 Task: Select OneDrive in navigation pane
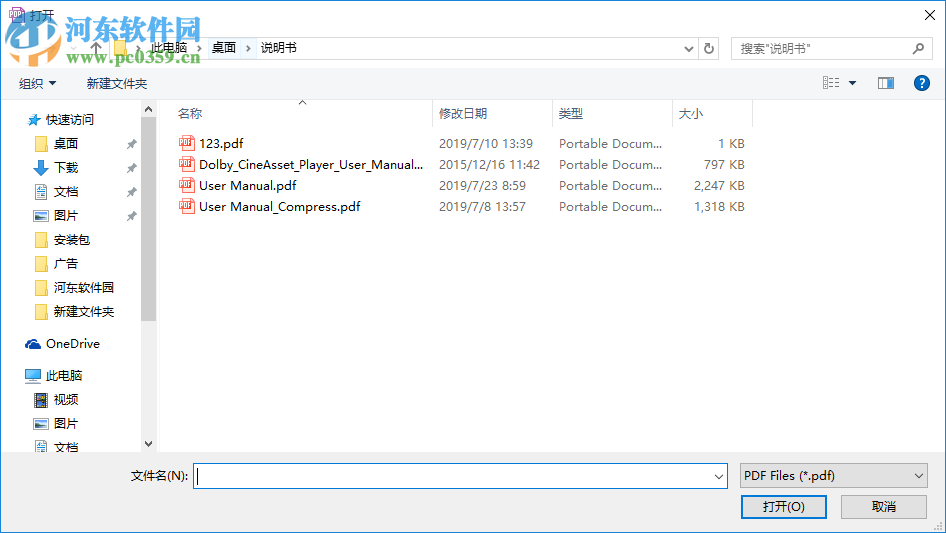pyautogui.click(x=73, y=344)
